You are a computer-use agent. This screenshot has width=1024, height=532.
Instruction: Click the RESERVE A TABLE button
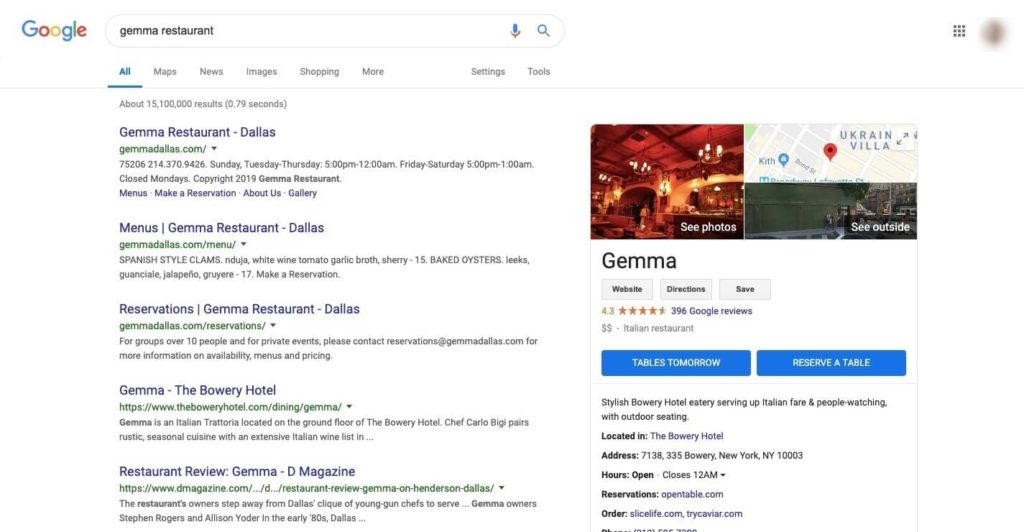click(x=831, y=363)
